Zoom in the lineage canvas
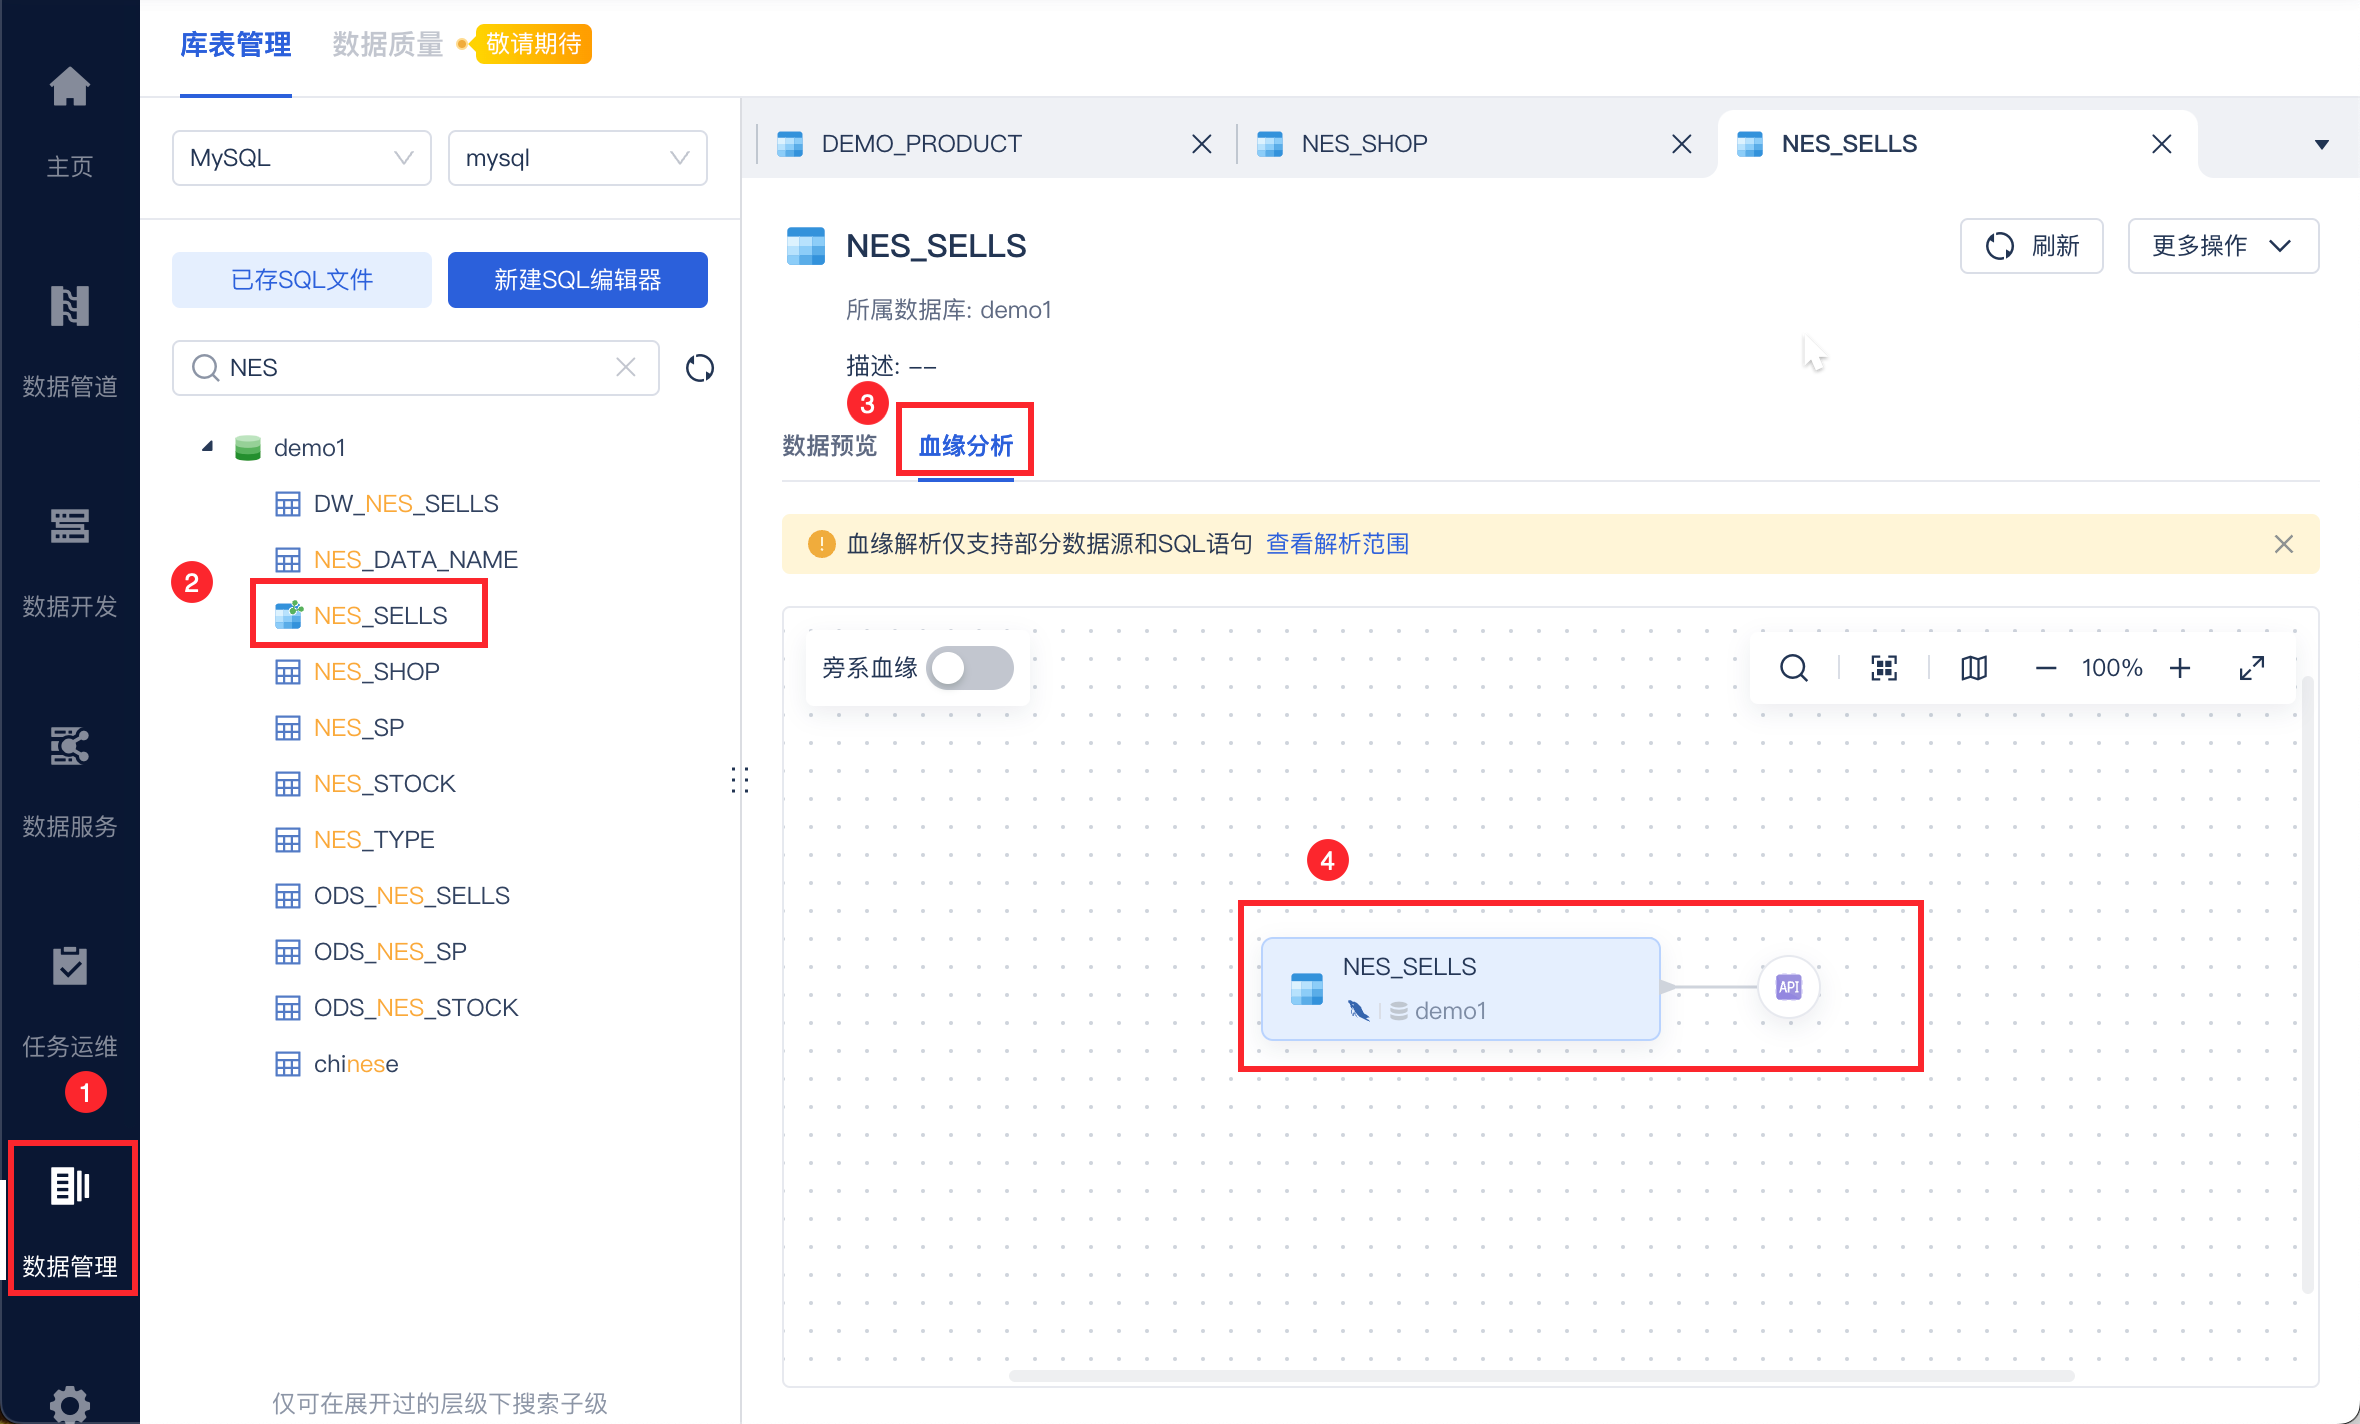This screenshot has height=1424, width=2360. [2180, 668]
